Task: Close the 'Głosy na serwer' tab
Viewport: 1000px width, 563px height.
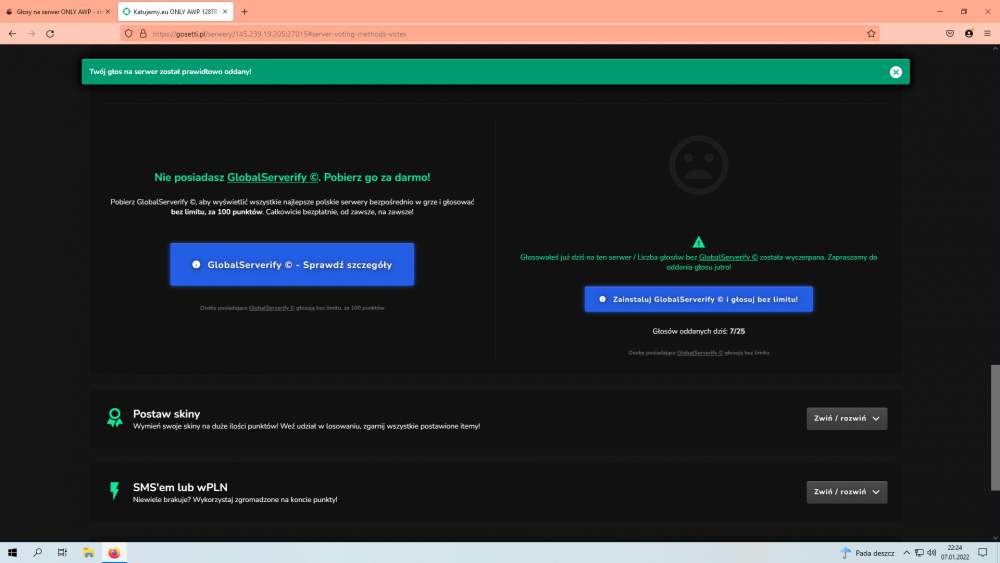Action: [107, 11]
